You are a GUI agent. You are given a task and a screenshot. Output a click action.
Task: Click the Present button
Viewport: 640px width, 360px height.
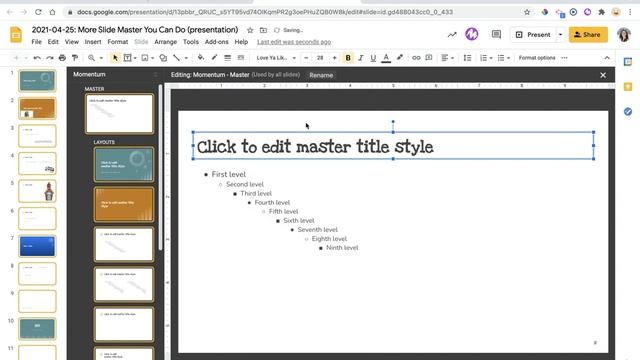[x=533, y=35]
